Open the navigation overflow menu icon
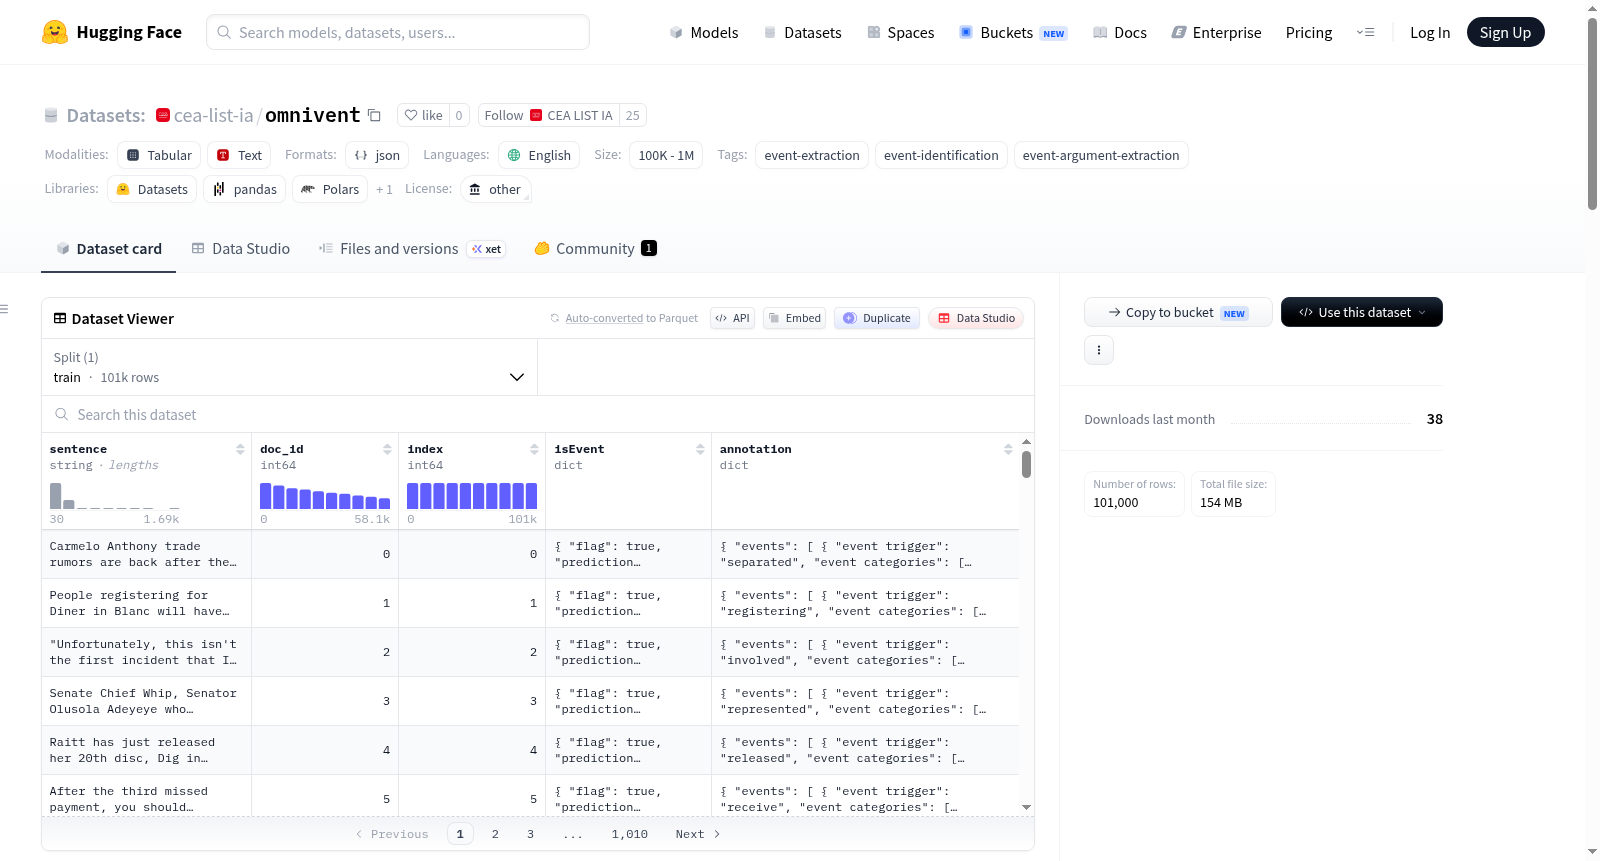The width and height of the screenshot is (1600, 861). click(x=1365, y=32)
